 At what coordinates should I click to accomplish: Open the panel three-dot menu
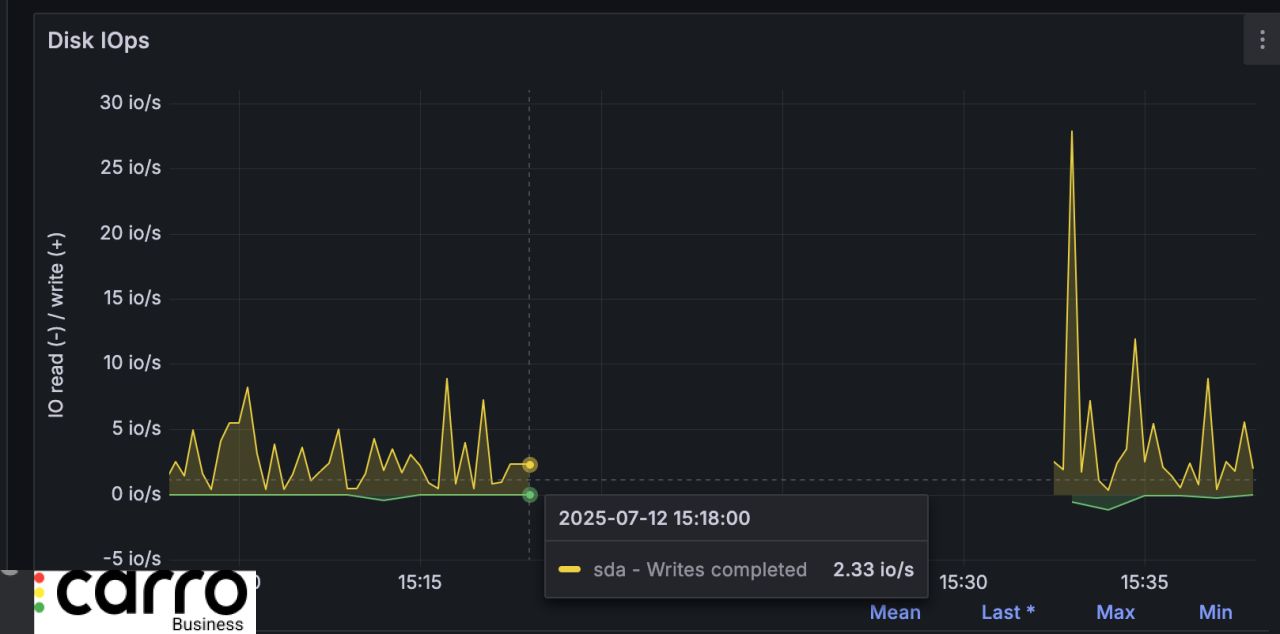[1260, 40]
